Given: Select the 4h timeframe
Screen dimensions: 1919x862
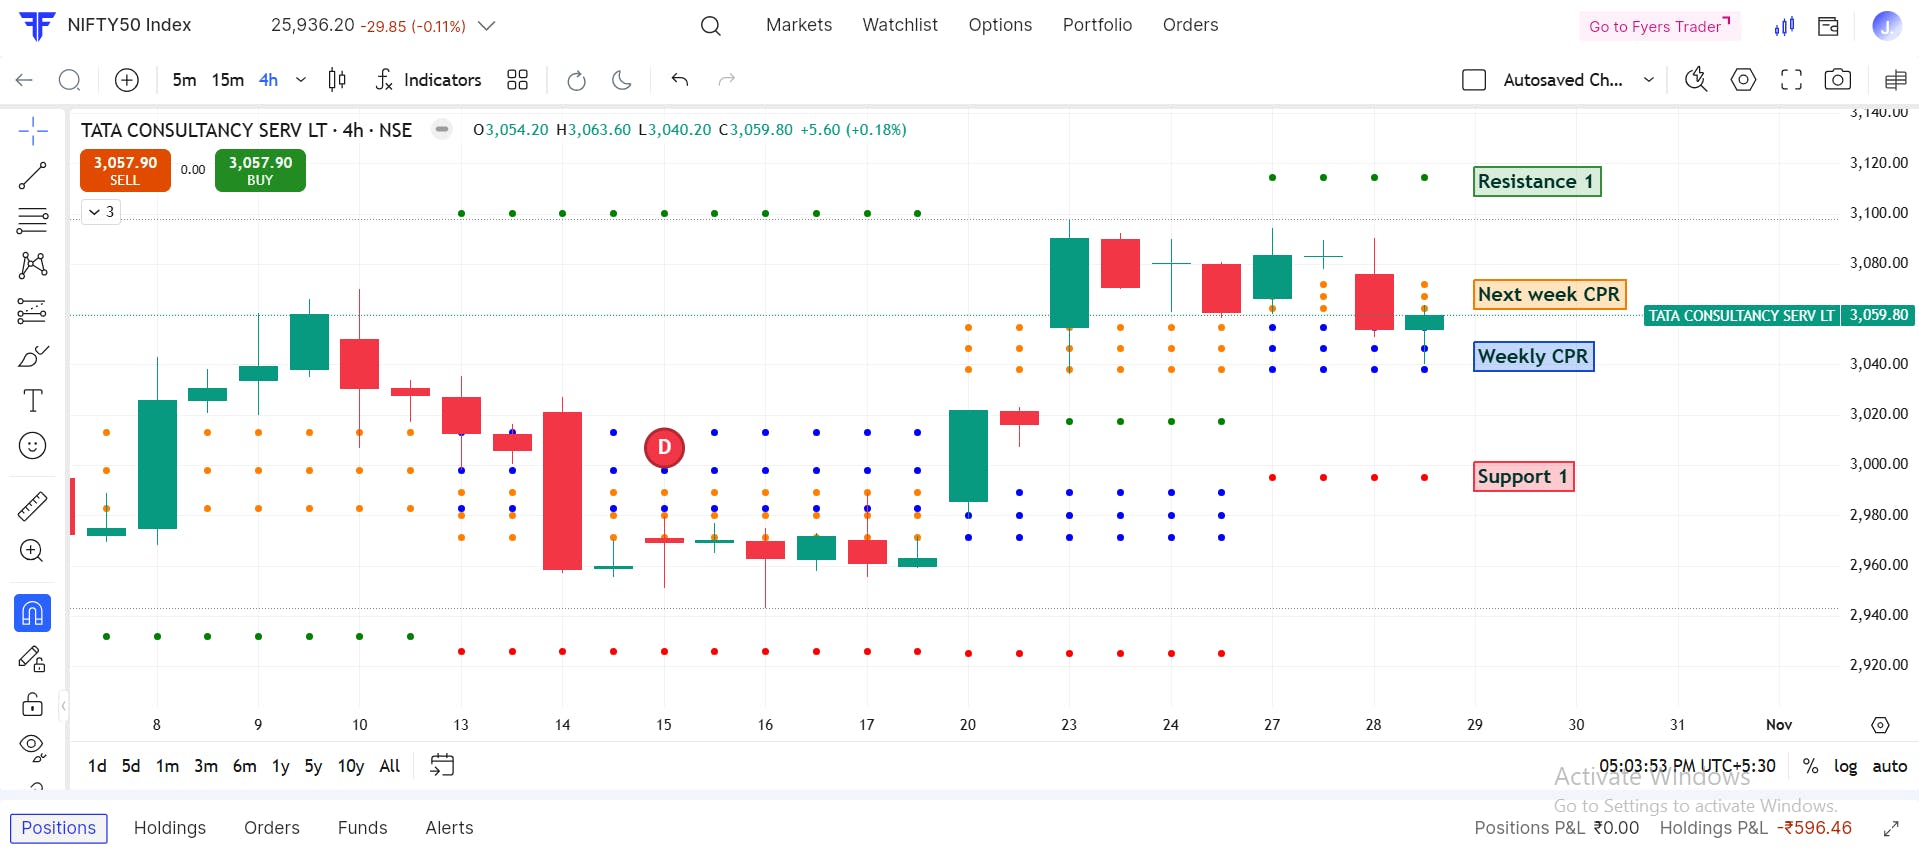Looking at the screenshot, I should [269, 80].
